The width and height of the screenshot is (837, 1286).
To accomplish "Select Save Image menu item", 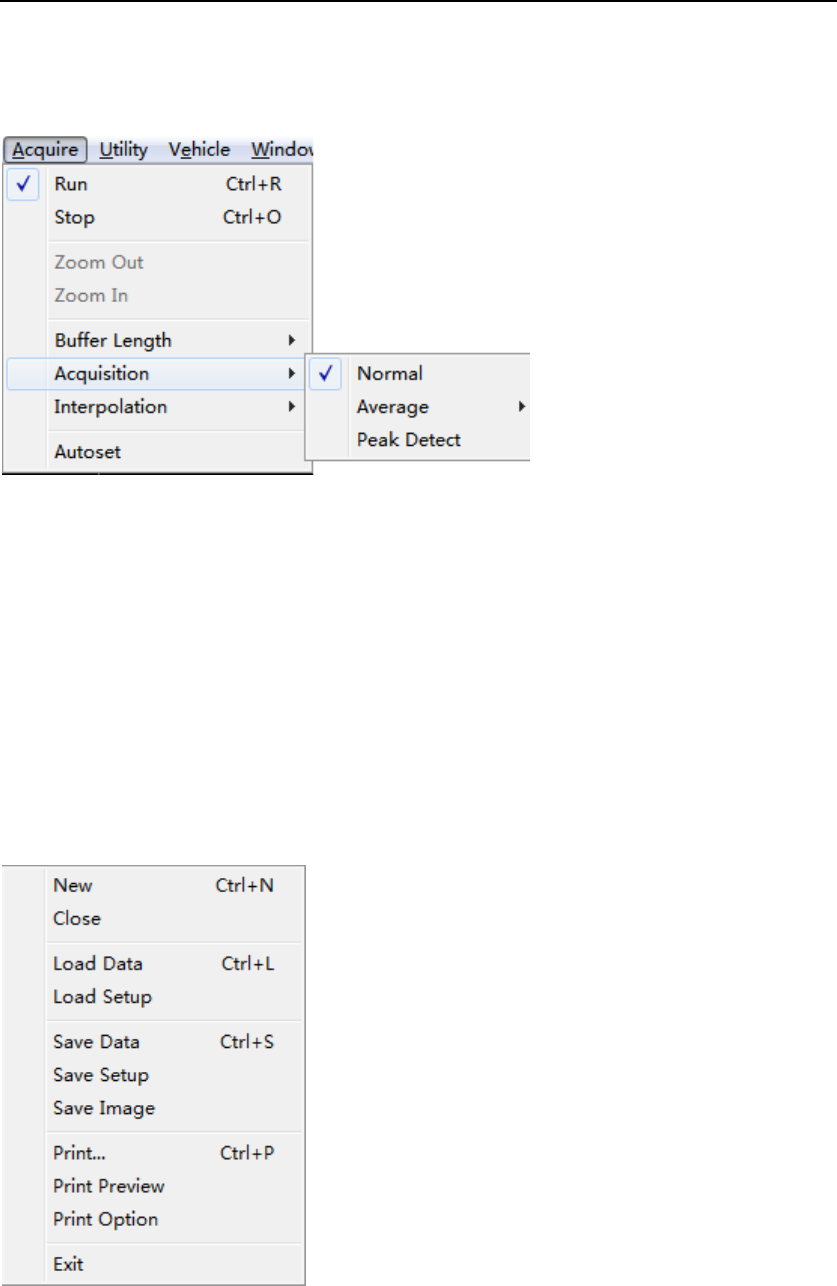I will [x=155, y=1108].
